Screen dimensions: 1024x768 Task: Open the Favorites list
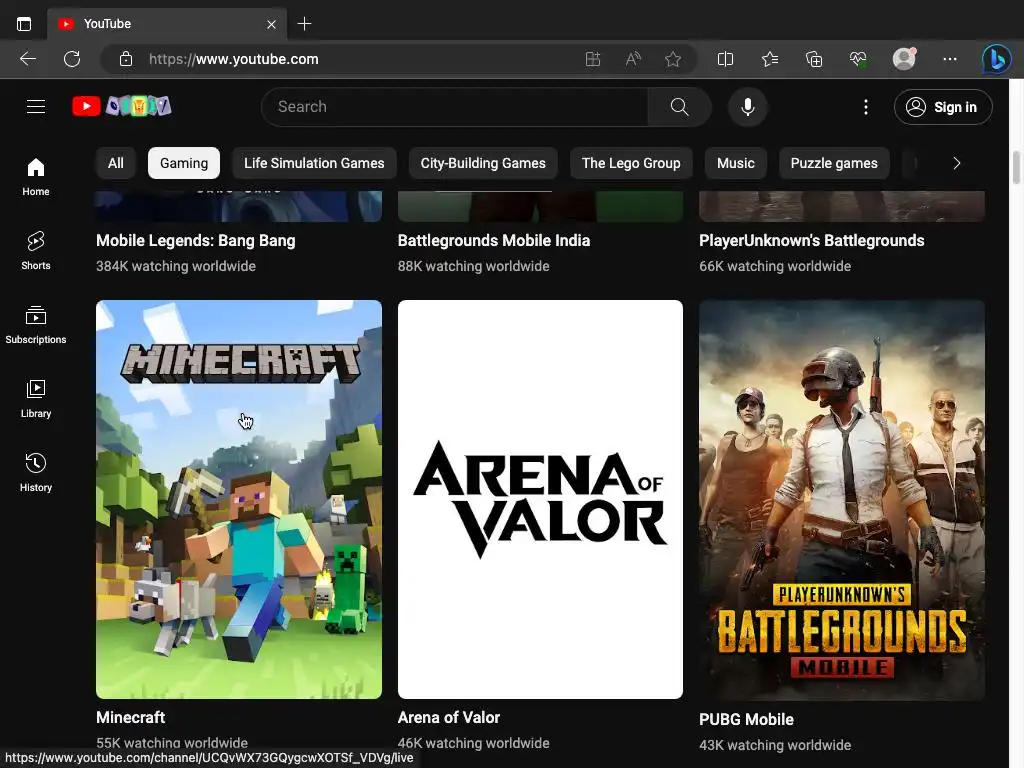(x=770, y=59)
